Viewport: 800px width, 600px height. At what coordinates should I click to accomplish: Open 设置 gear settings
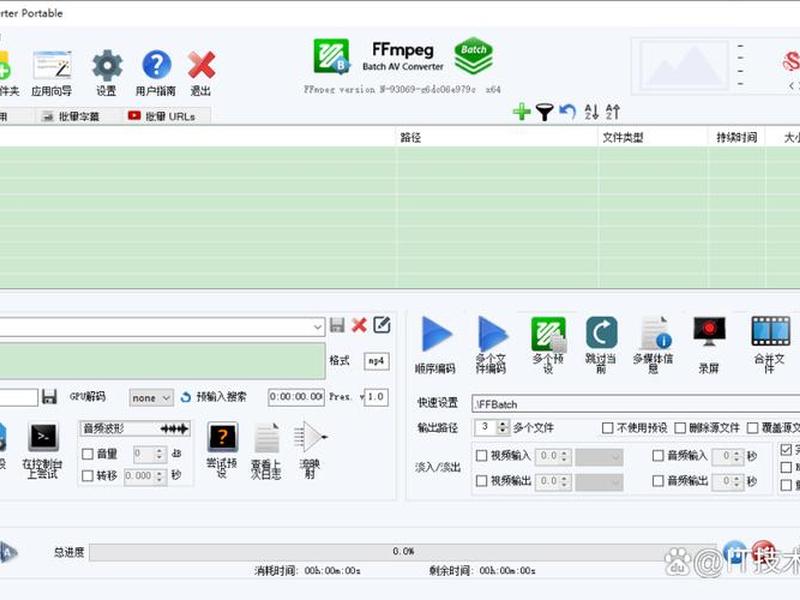[x=107, y=74]
